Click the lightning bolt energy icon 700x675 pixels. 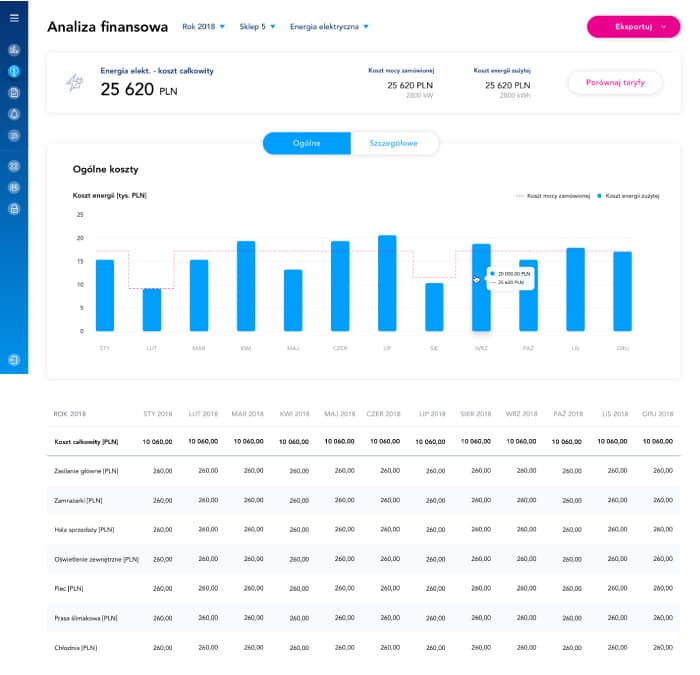click(74, 84)
